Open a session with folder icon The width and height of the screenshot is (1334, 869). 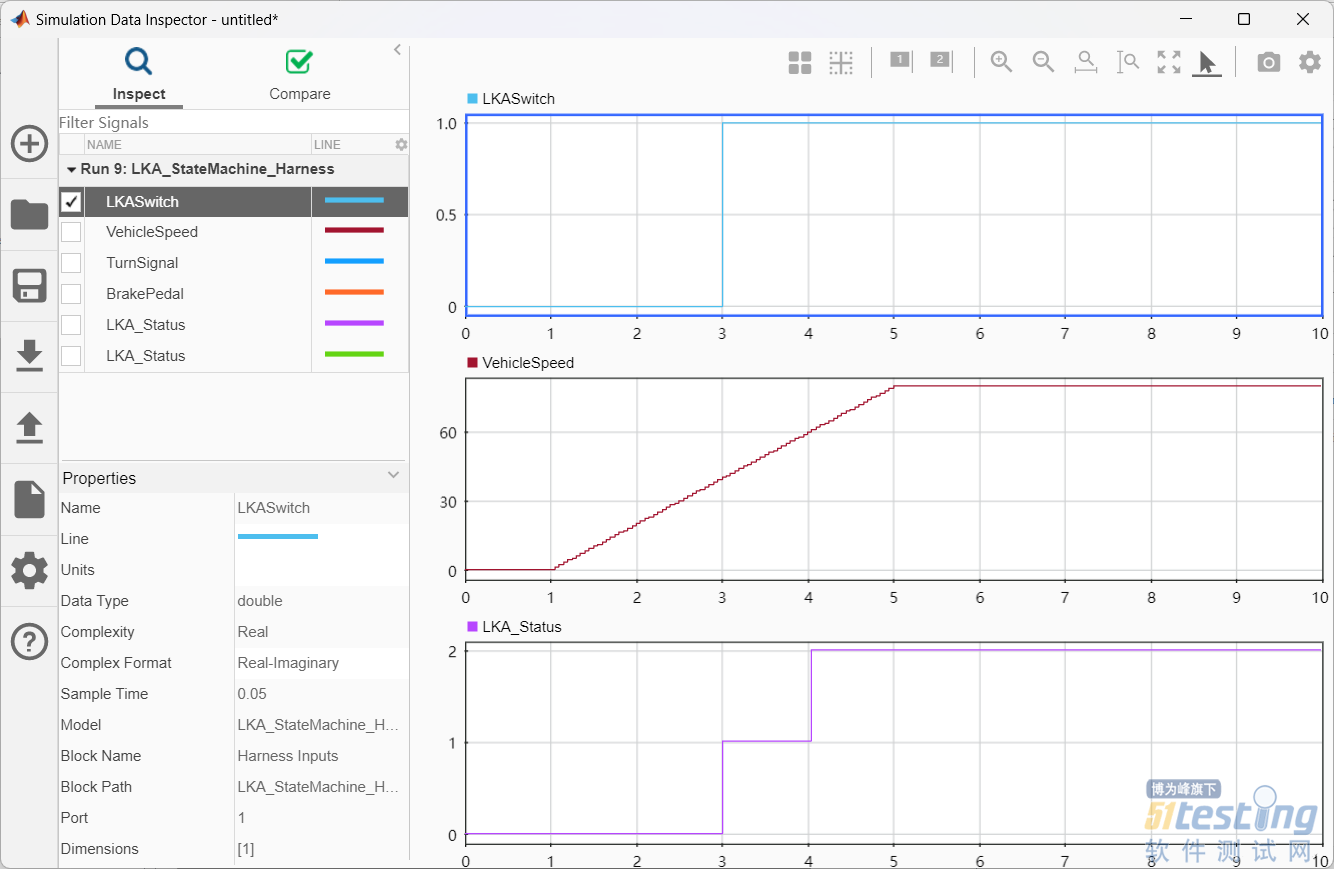[29, 214]
